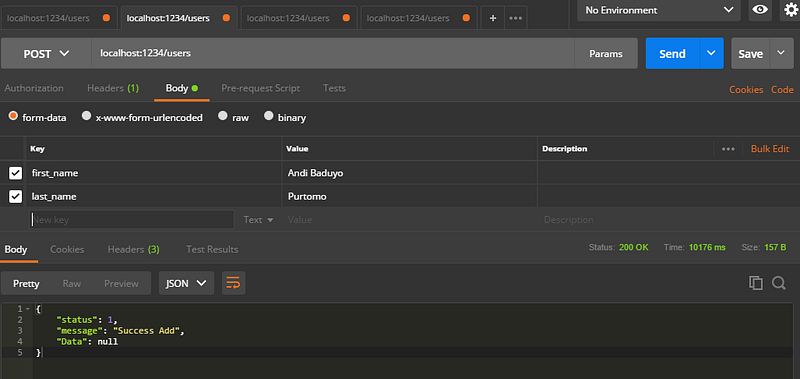
Task: Click the first_name key cell
Action: coord(154,173)
